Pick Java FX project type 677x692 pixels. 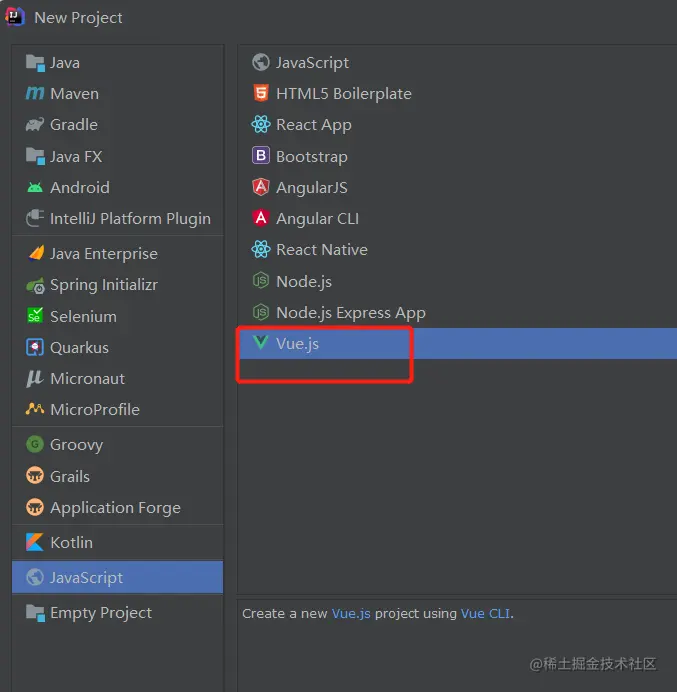pyautogui.click(x=117, y=156)
